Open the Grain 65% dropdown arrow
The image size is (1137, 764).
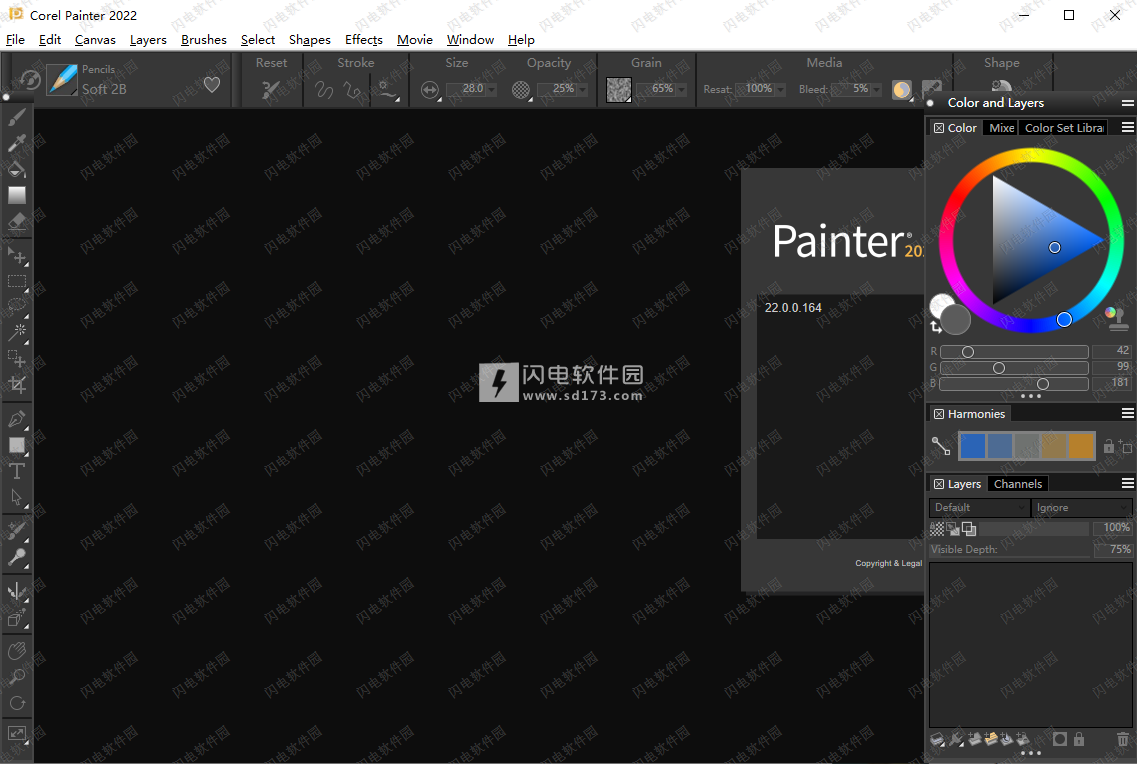(681, 90)
